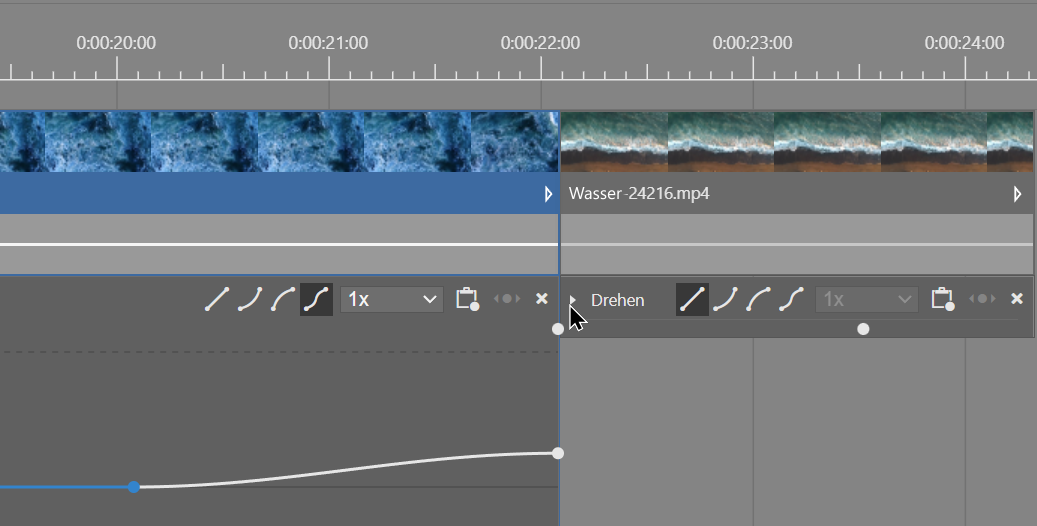
Task: Open the enabled 1x speed dropdown
Action: 392,300
